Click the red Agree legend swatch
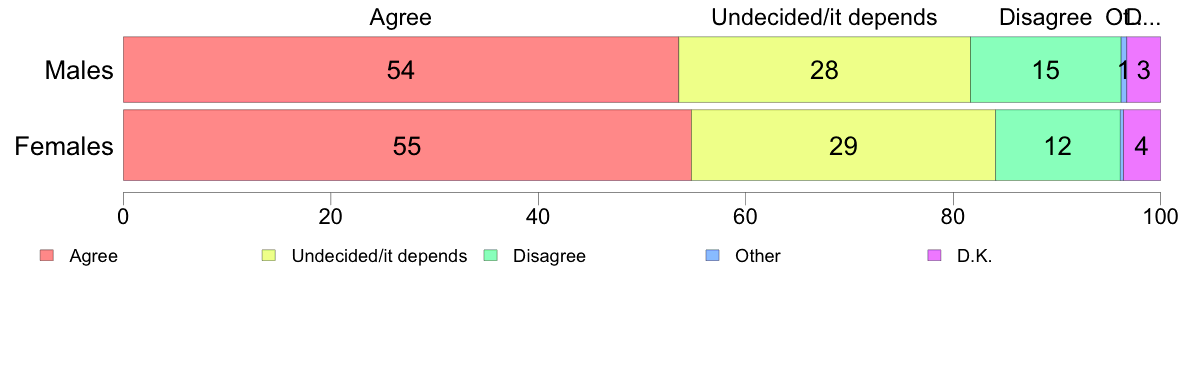Image resolution: width=1188 pixels, height=368 pixels. pyautogui.click(x=46, y=256)
